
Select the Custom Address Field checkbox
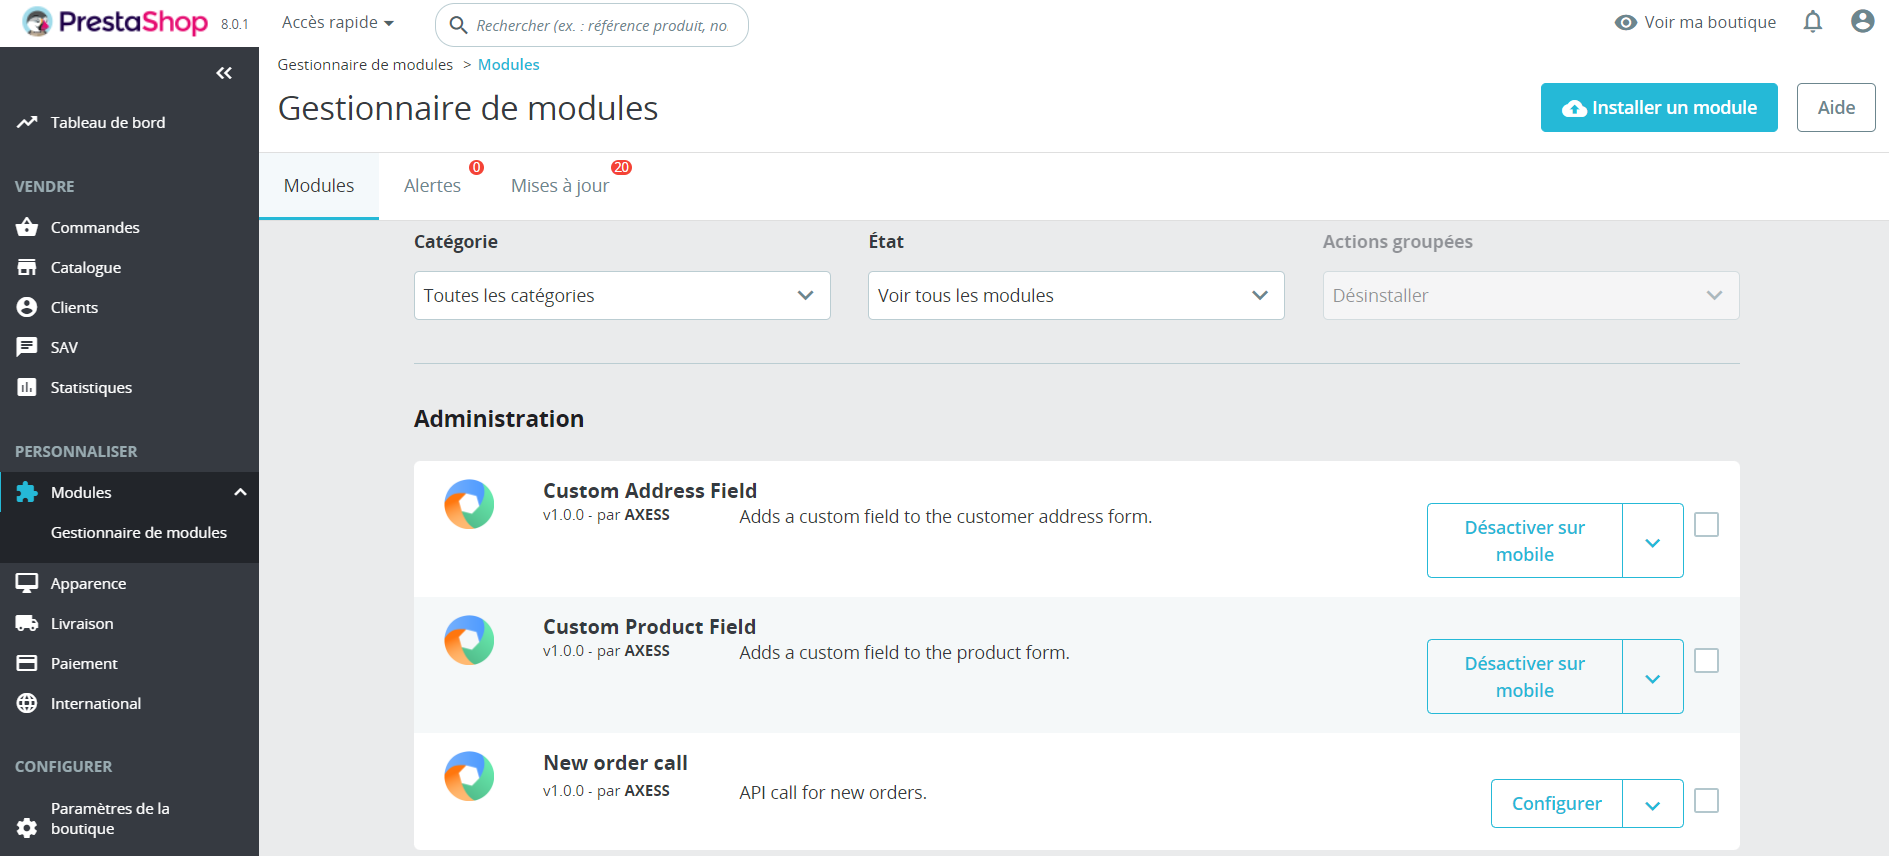1706,525
